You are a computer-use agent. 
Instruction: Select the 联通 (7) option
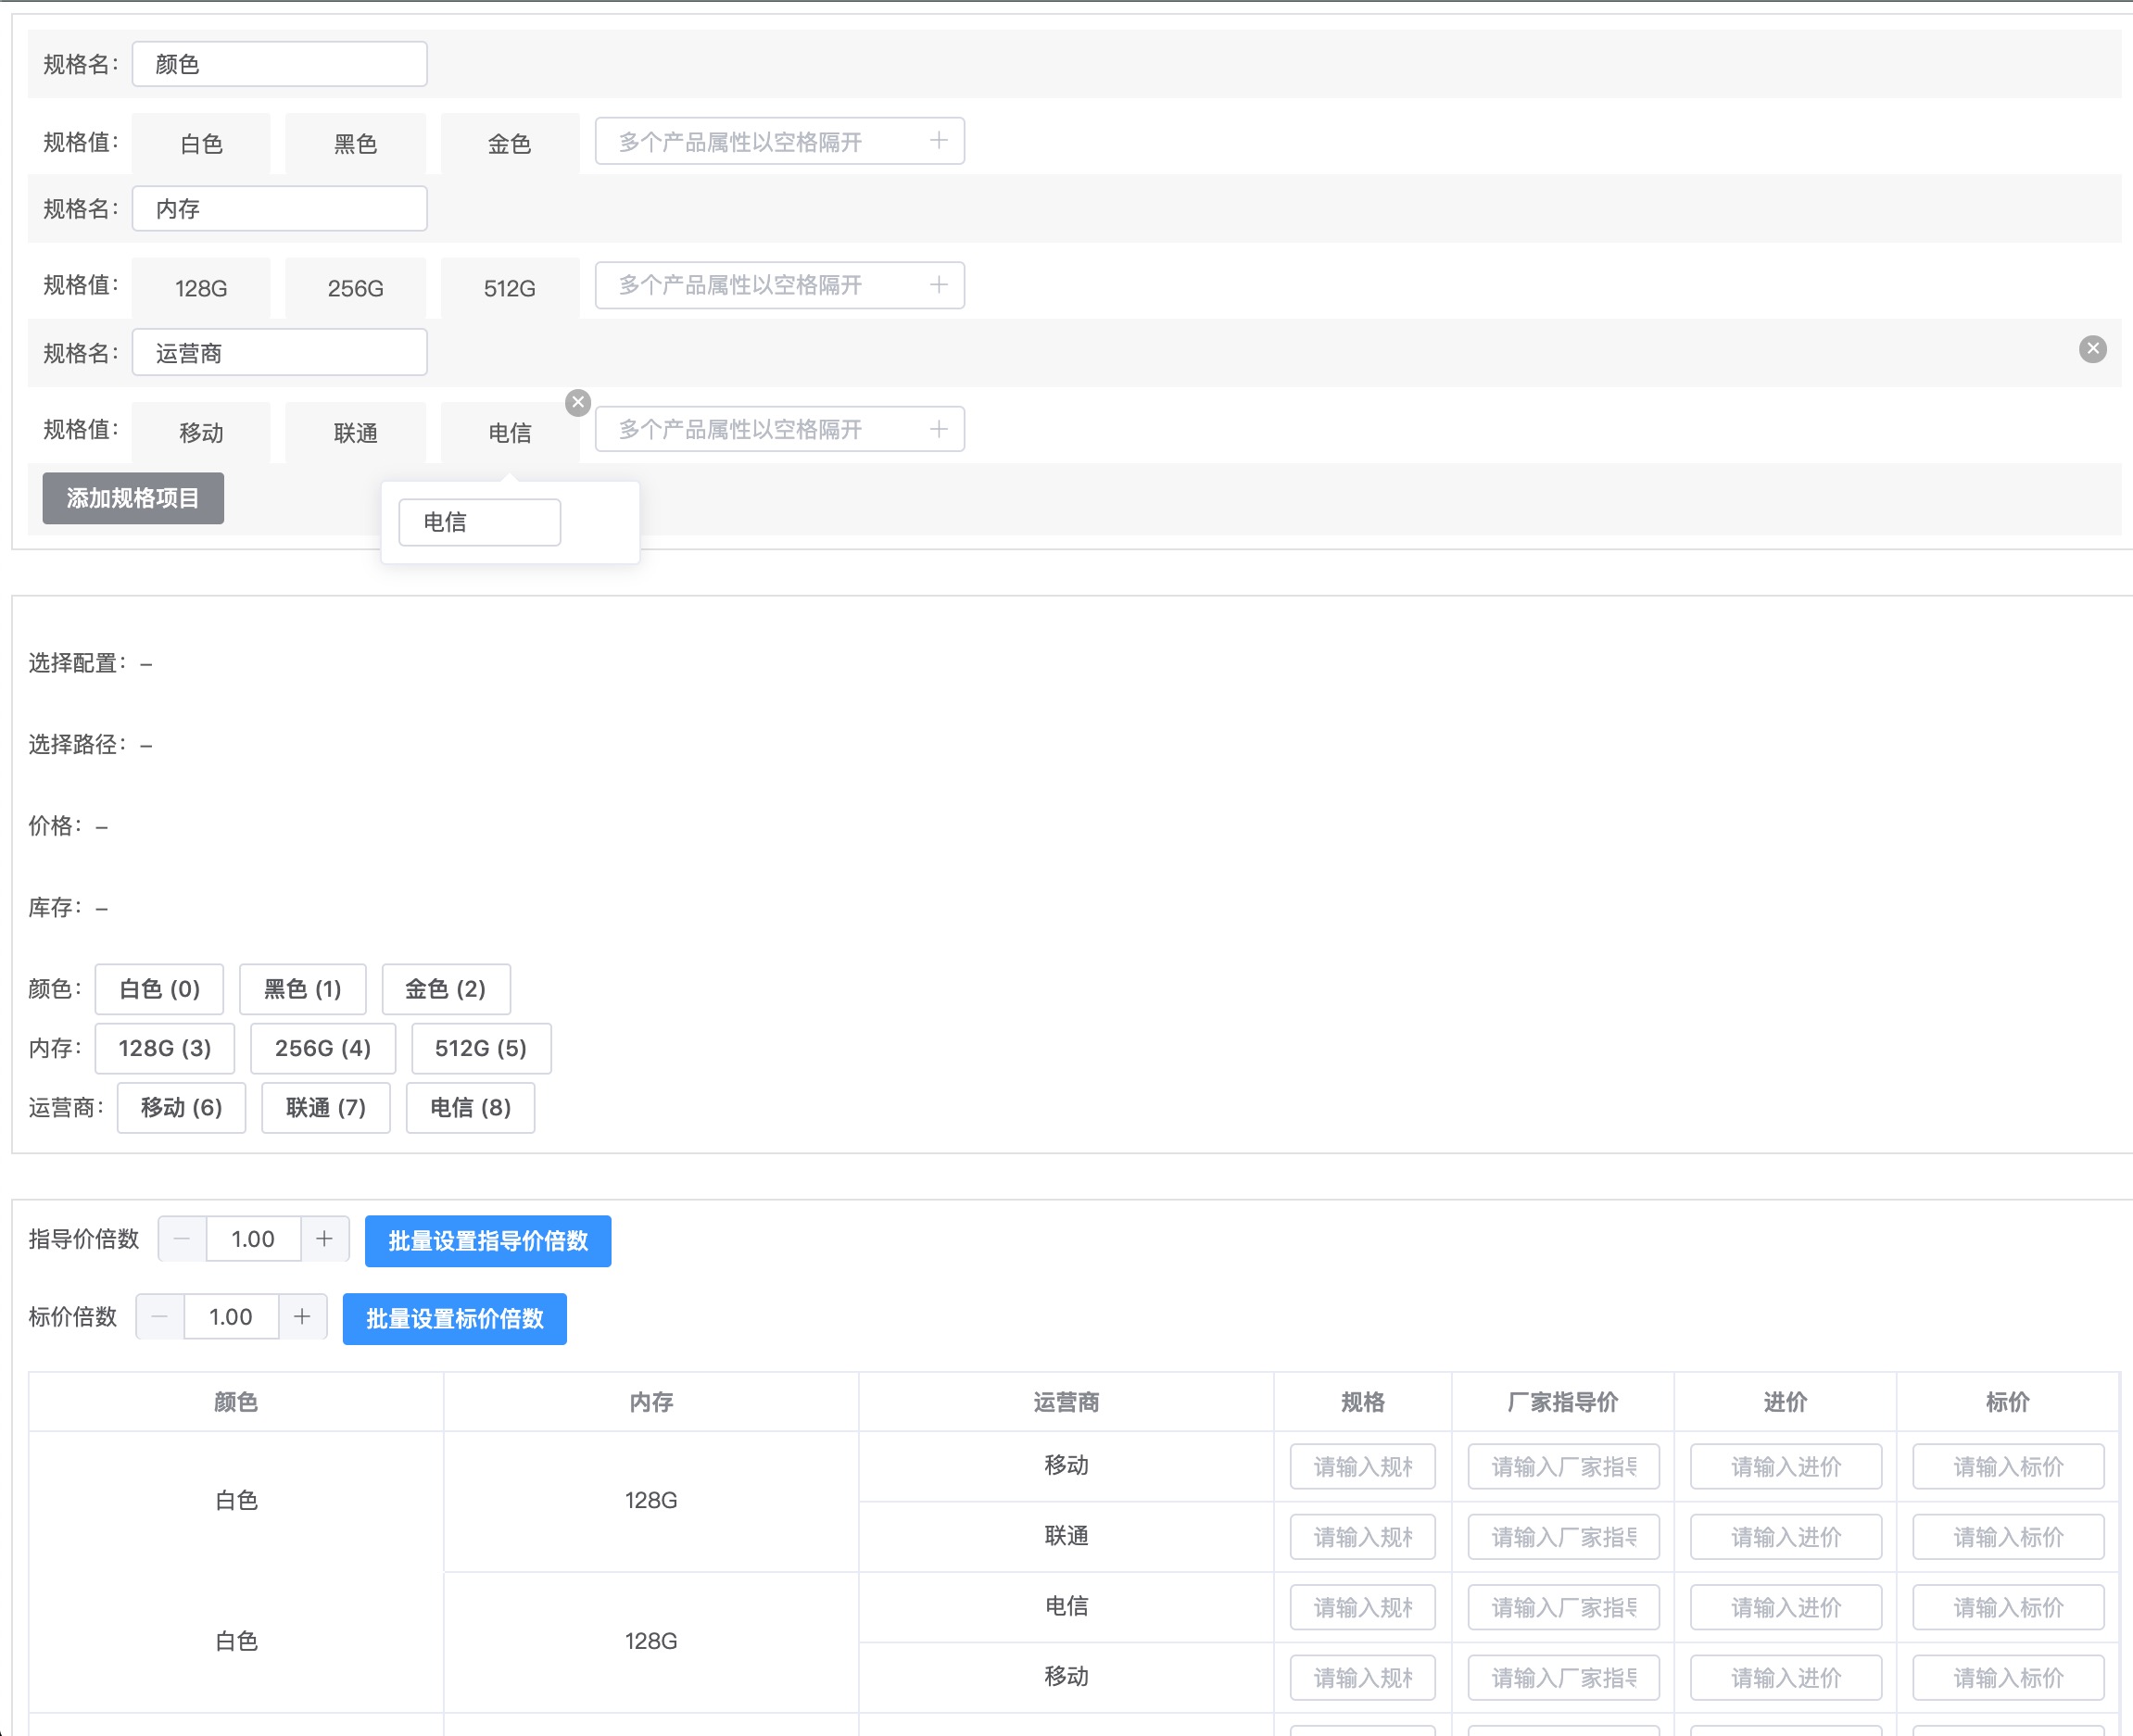326,1108
